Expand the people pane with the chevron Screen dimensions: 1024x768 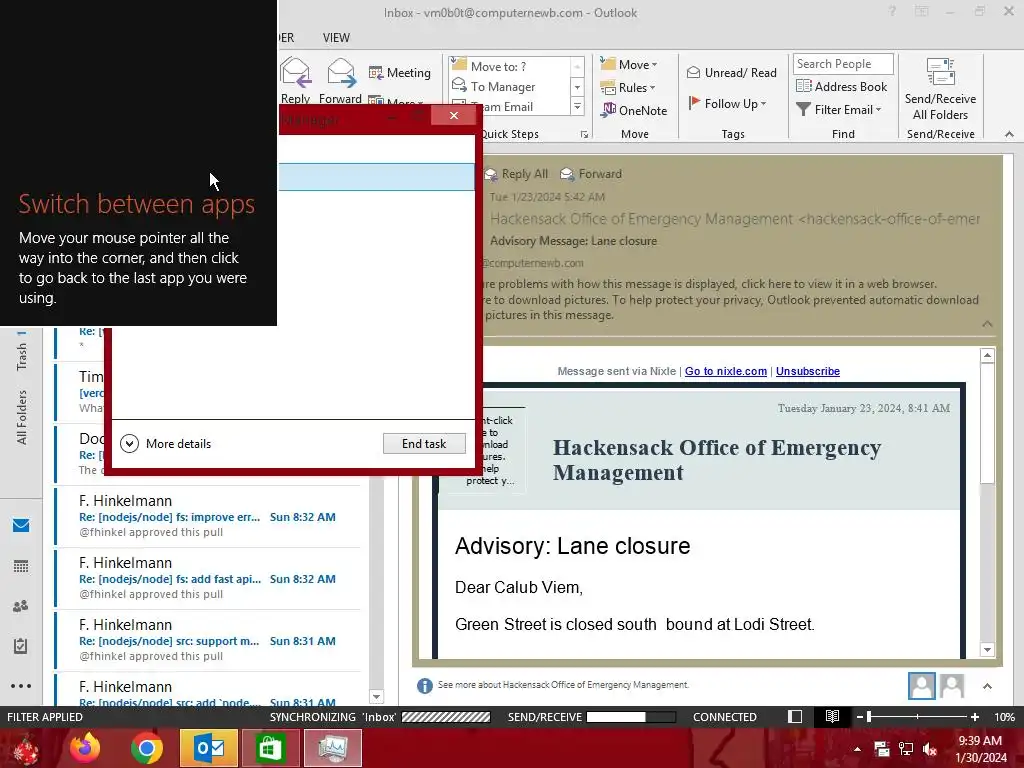pos(987,686)
